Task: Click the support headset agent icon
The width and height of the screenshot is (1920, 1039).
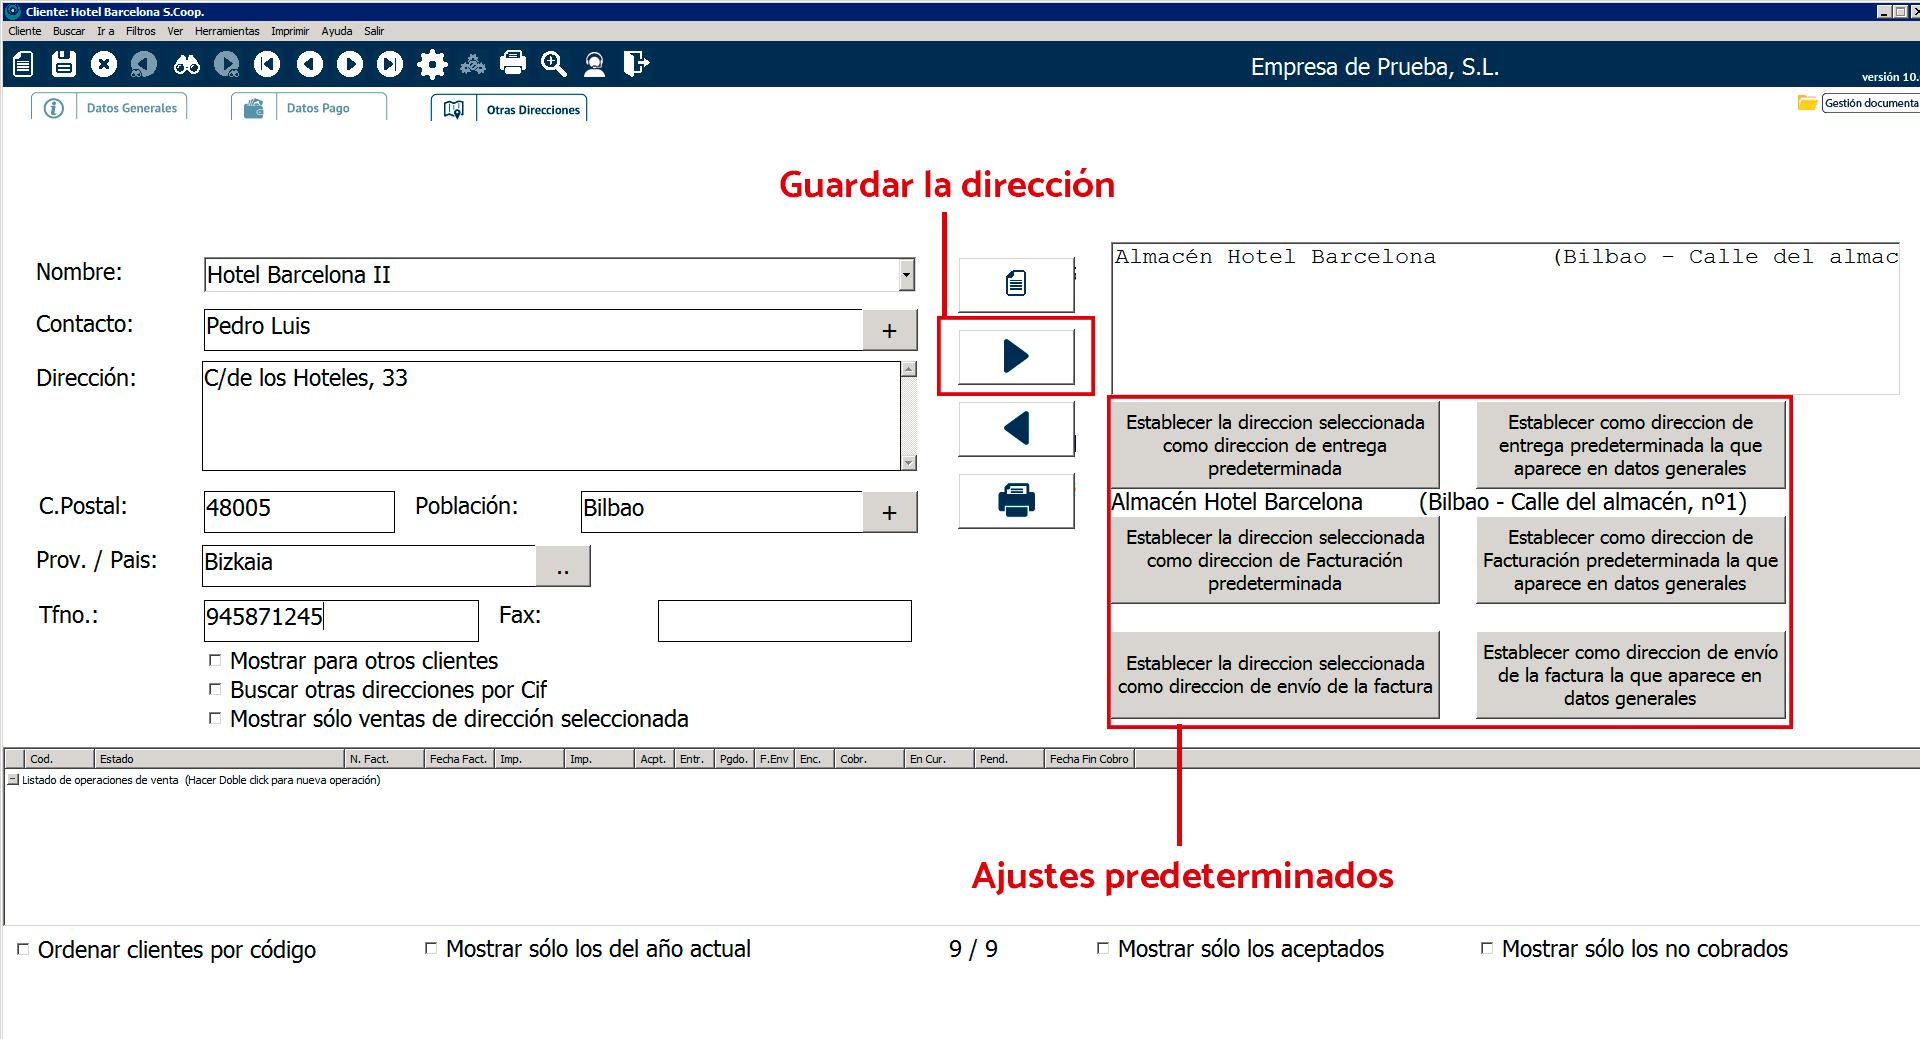Action: [594, 65]
